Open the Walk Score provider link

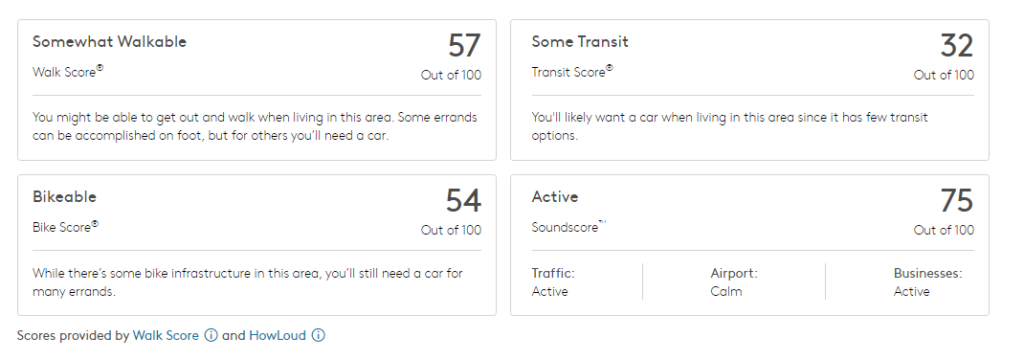[x=166, y=335]
